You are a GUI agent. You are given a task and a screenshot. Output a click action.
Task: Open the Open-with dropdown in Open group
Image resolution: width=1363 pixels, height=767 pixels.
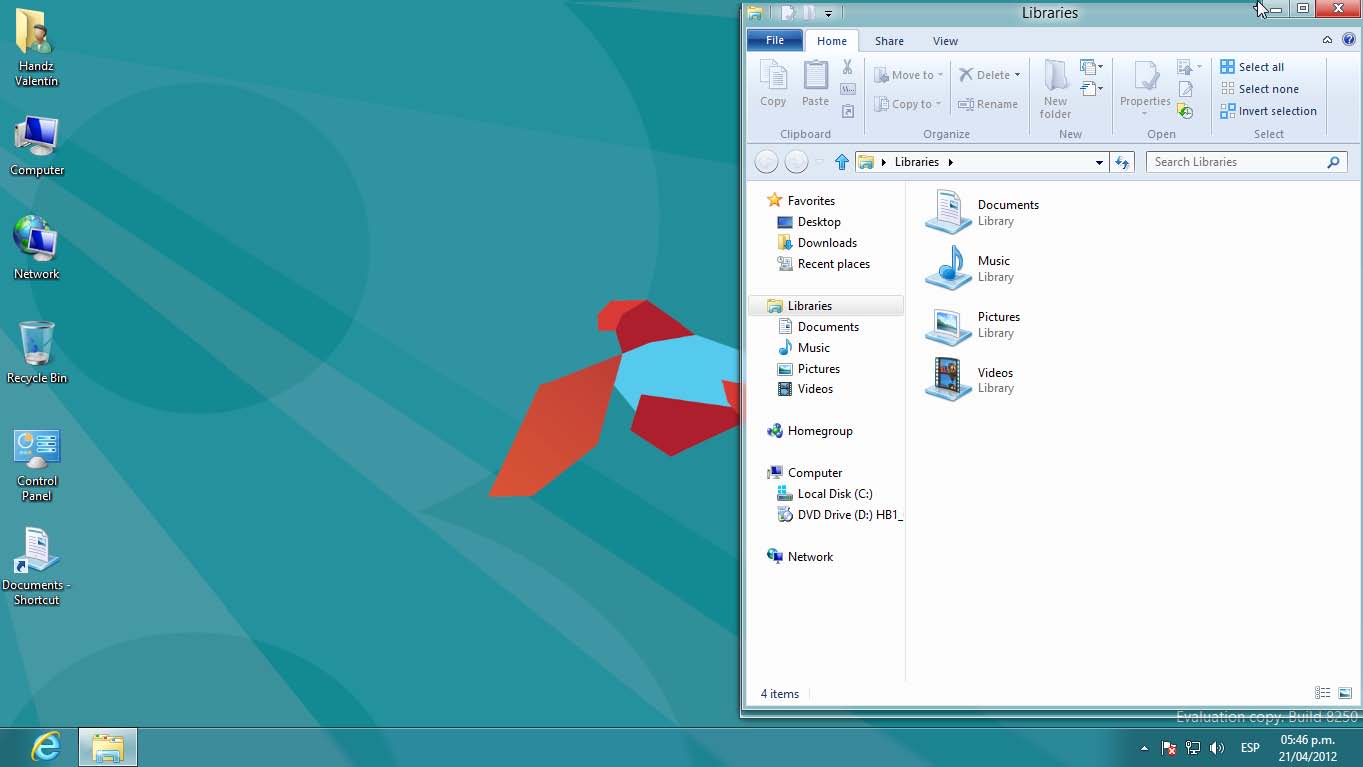click(1190, 67)
